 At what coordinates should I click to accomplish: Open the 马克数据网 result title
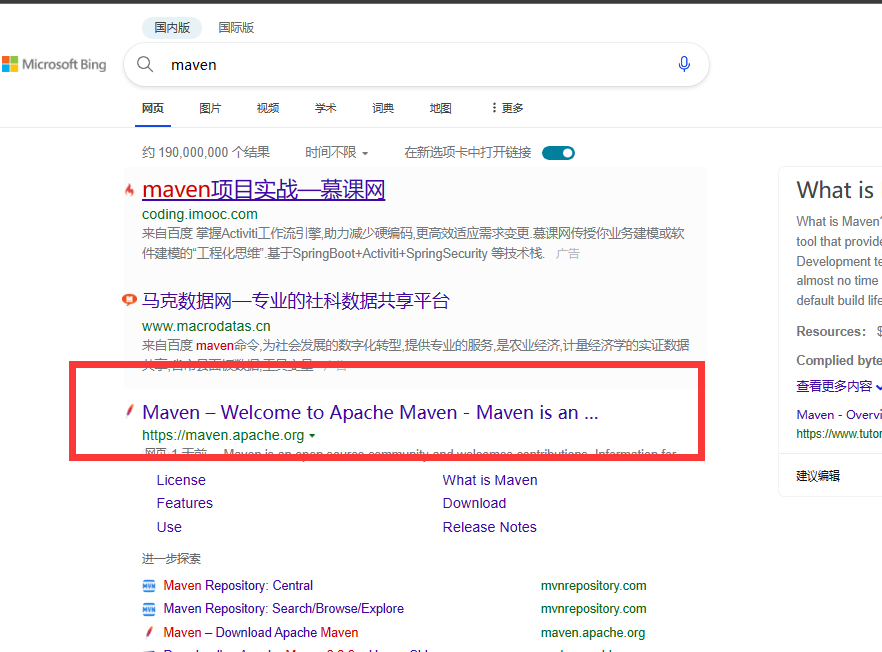296,301
